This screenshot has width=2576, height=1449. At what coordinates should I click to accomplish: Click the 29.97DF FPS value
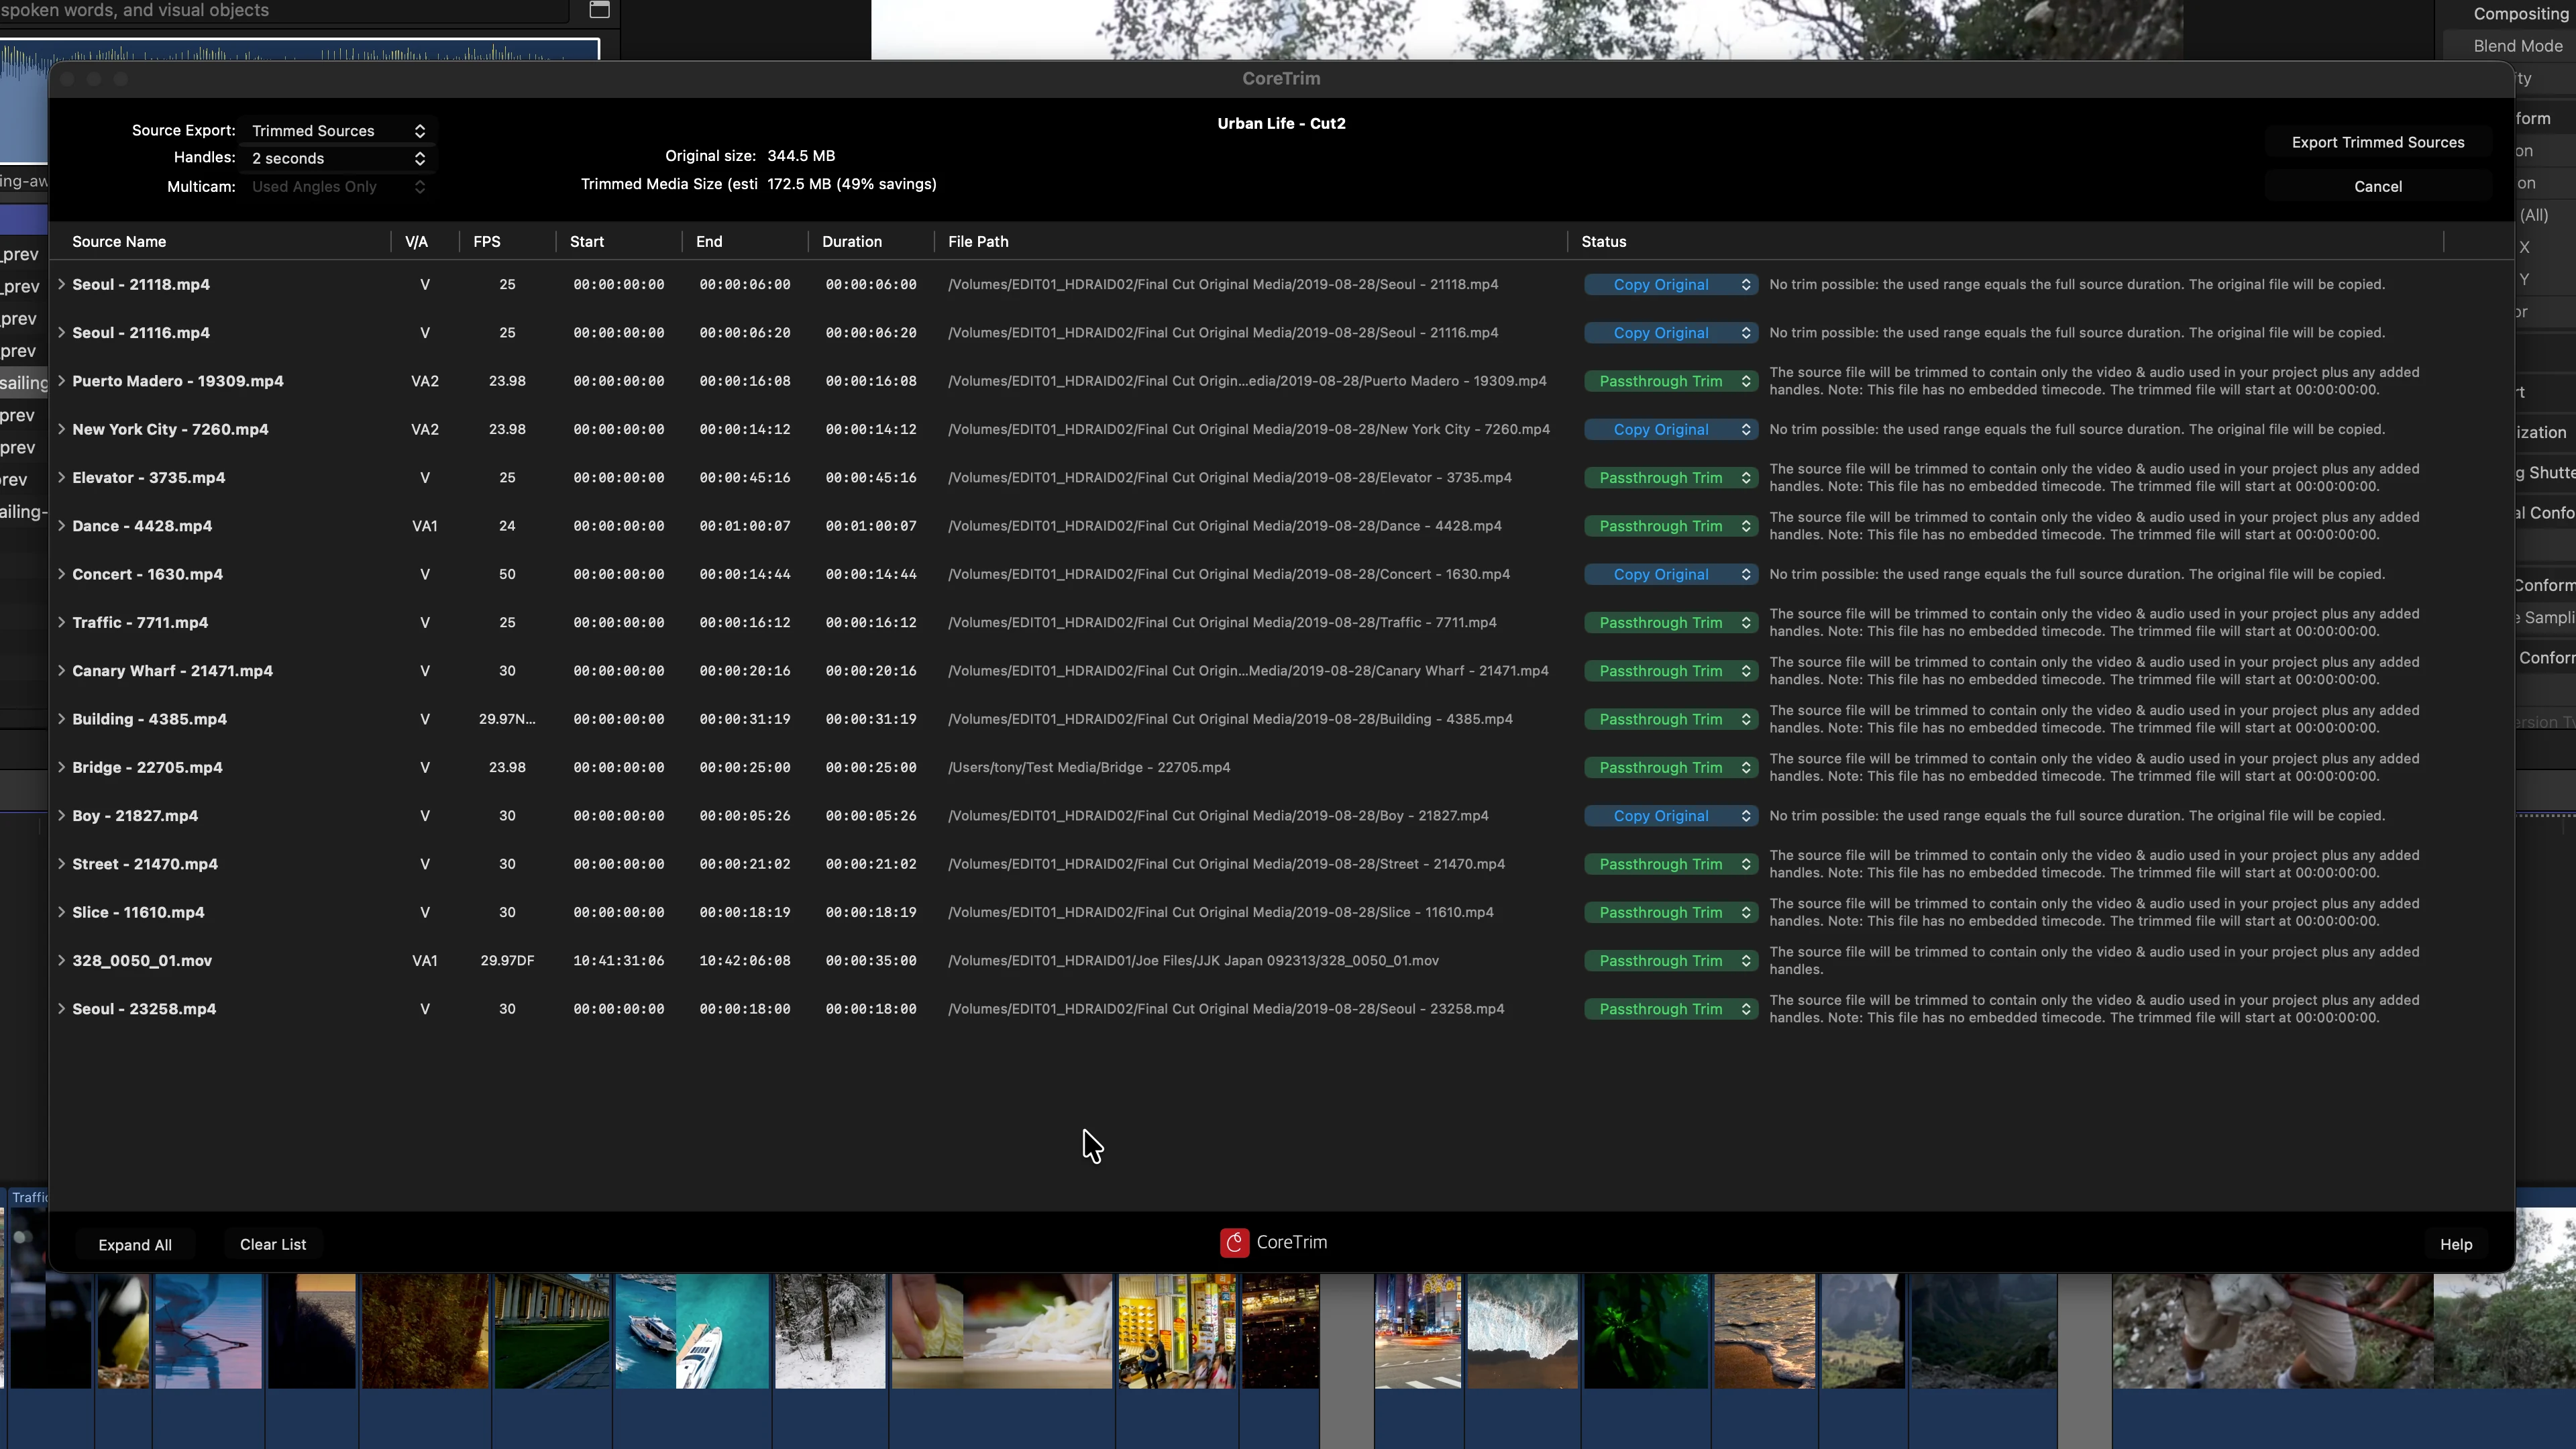[507, 961]
